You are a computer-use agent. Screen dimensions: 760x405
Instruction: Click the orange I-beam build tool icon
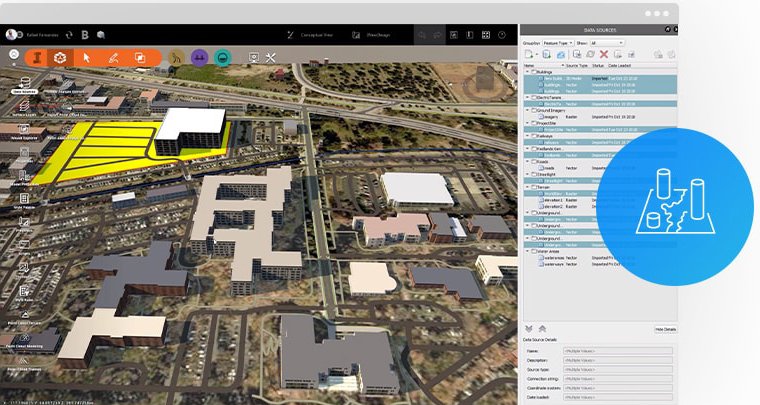[x=36, y=58]
